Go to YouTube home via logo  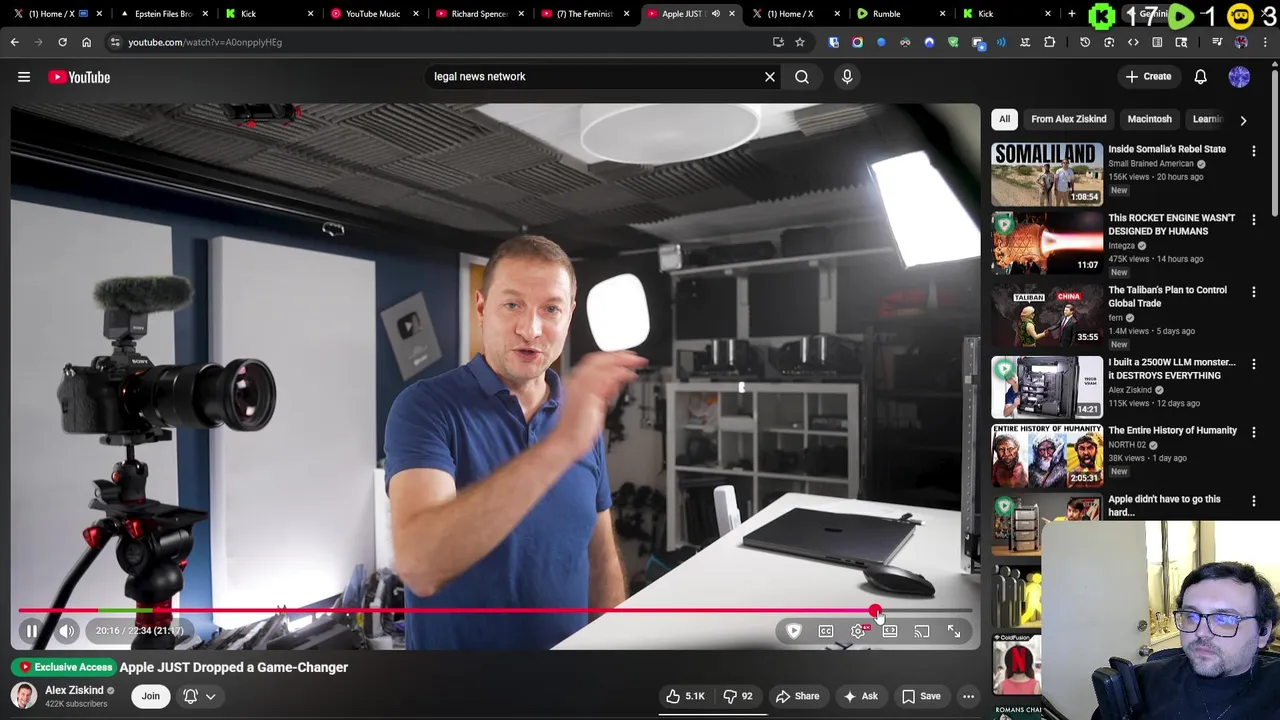click(x=79, y=77)
